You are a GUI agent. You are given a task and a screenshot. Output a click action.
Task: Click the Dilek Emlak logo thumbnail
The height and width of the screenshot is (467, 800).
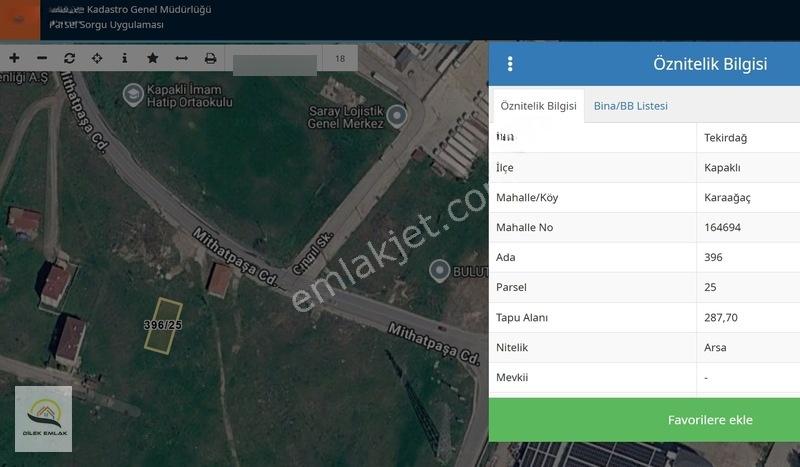point(43,419)
